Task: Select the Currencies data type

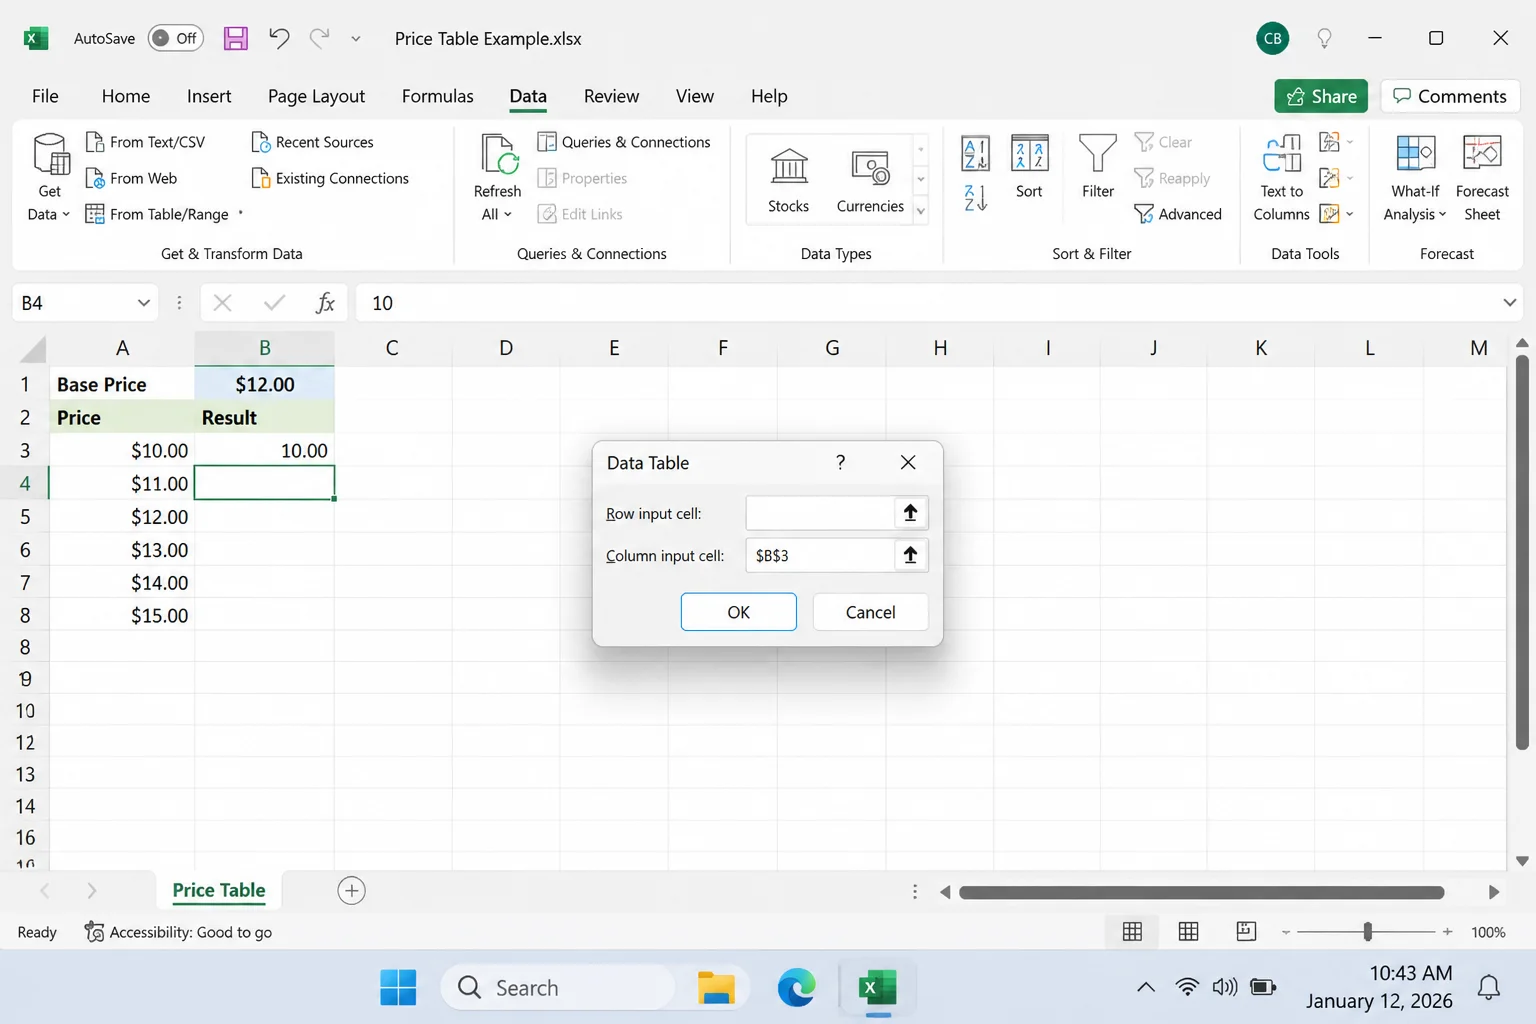Action: 870,180
